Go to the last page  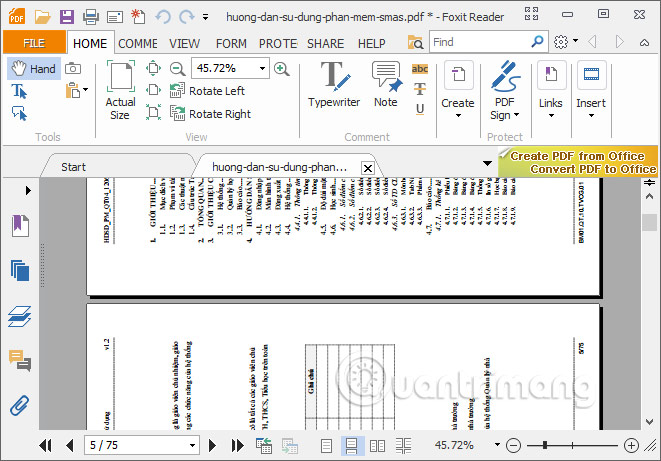pos(237,445)
